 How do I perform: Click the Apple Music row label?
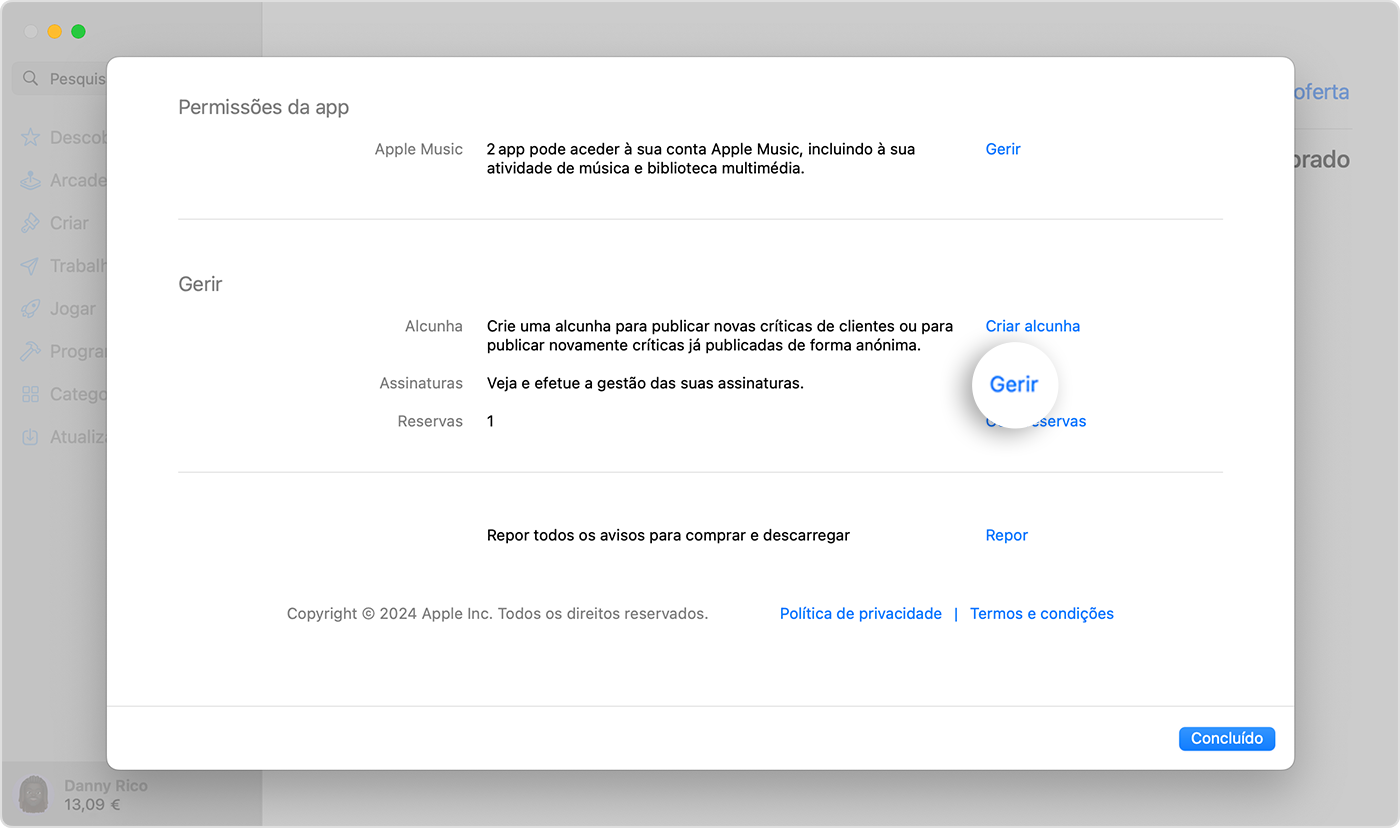click(419, 149)
